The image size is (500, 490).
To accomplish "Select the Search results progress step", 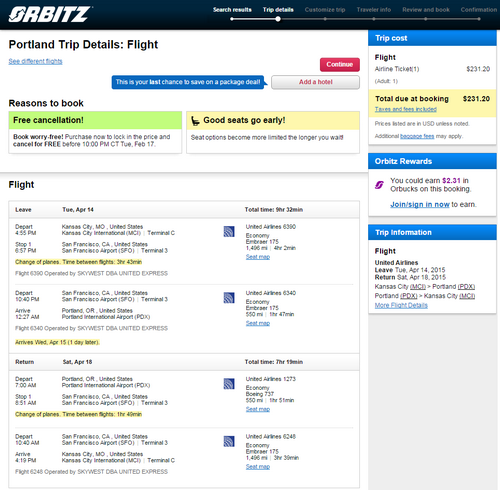I will coord(232,10).
